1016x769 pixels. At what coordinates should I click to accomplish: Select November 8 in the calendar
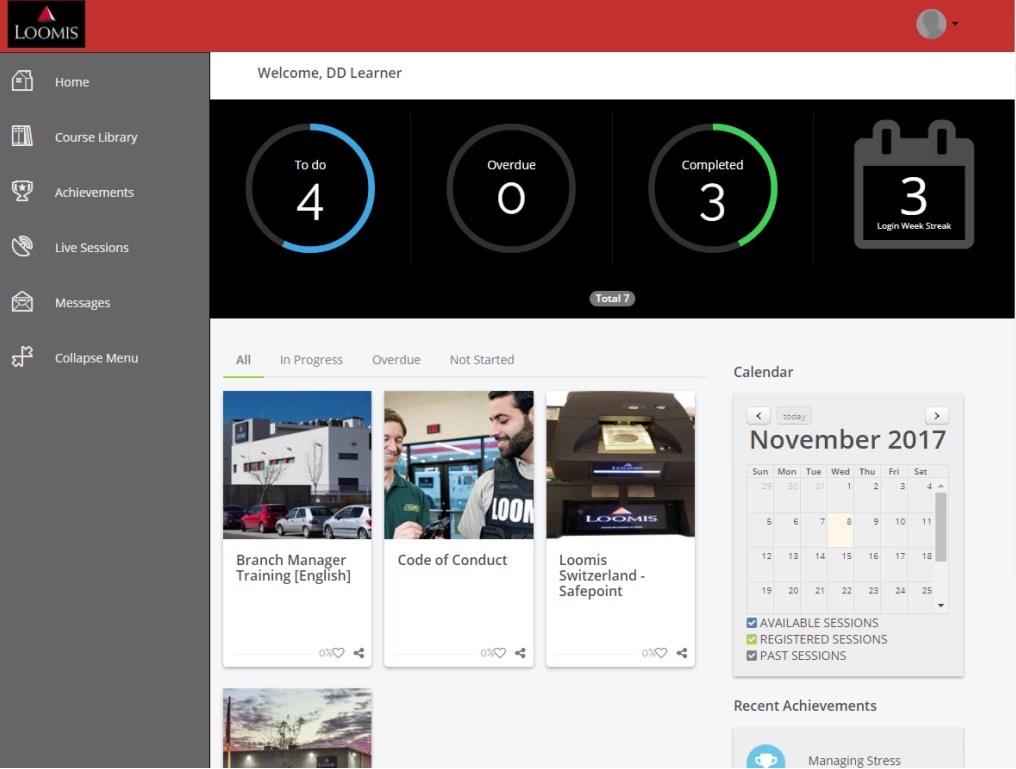click(x=840, y=530)
